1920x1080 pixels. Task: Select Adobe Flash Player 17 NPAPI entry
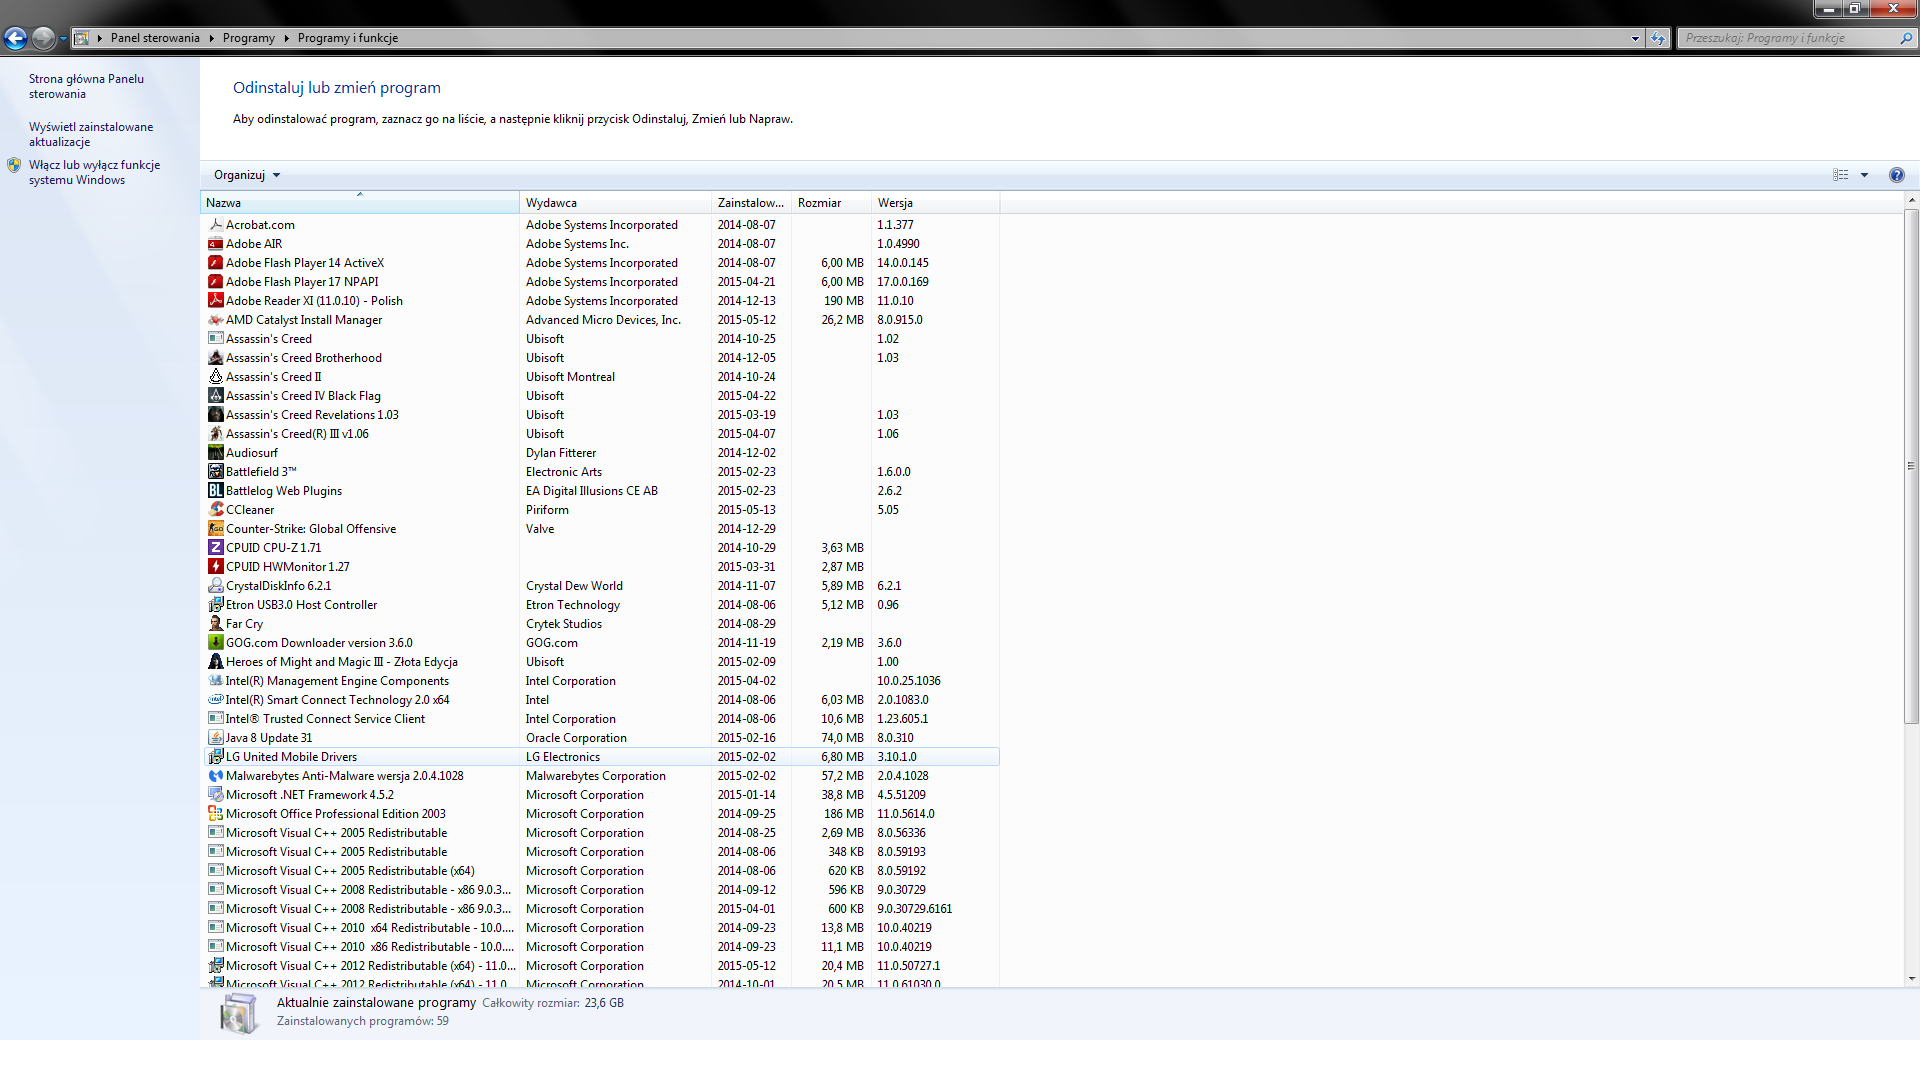pos(602,282)
